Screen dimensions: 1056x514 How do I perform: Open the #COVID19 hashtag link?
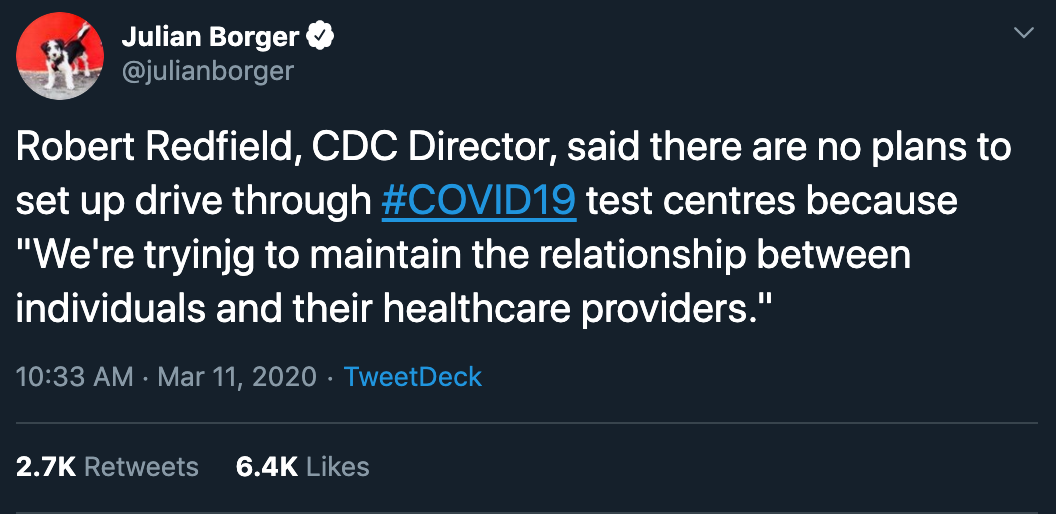pos(479,201)
